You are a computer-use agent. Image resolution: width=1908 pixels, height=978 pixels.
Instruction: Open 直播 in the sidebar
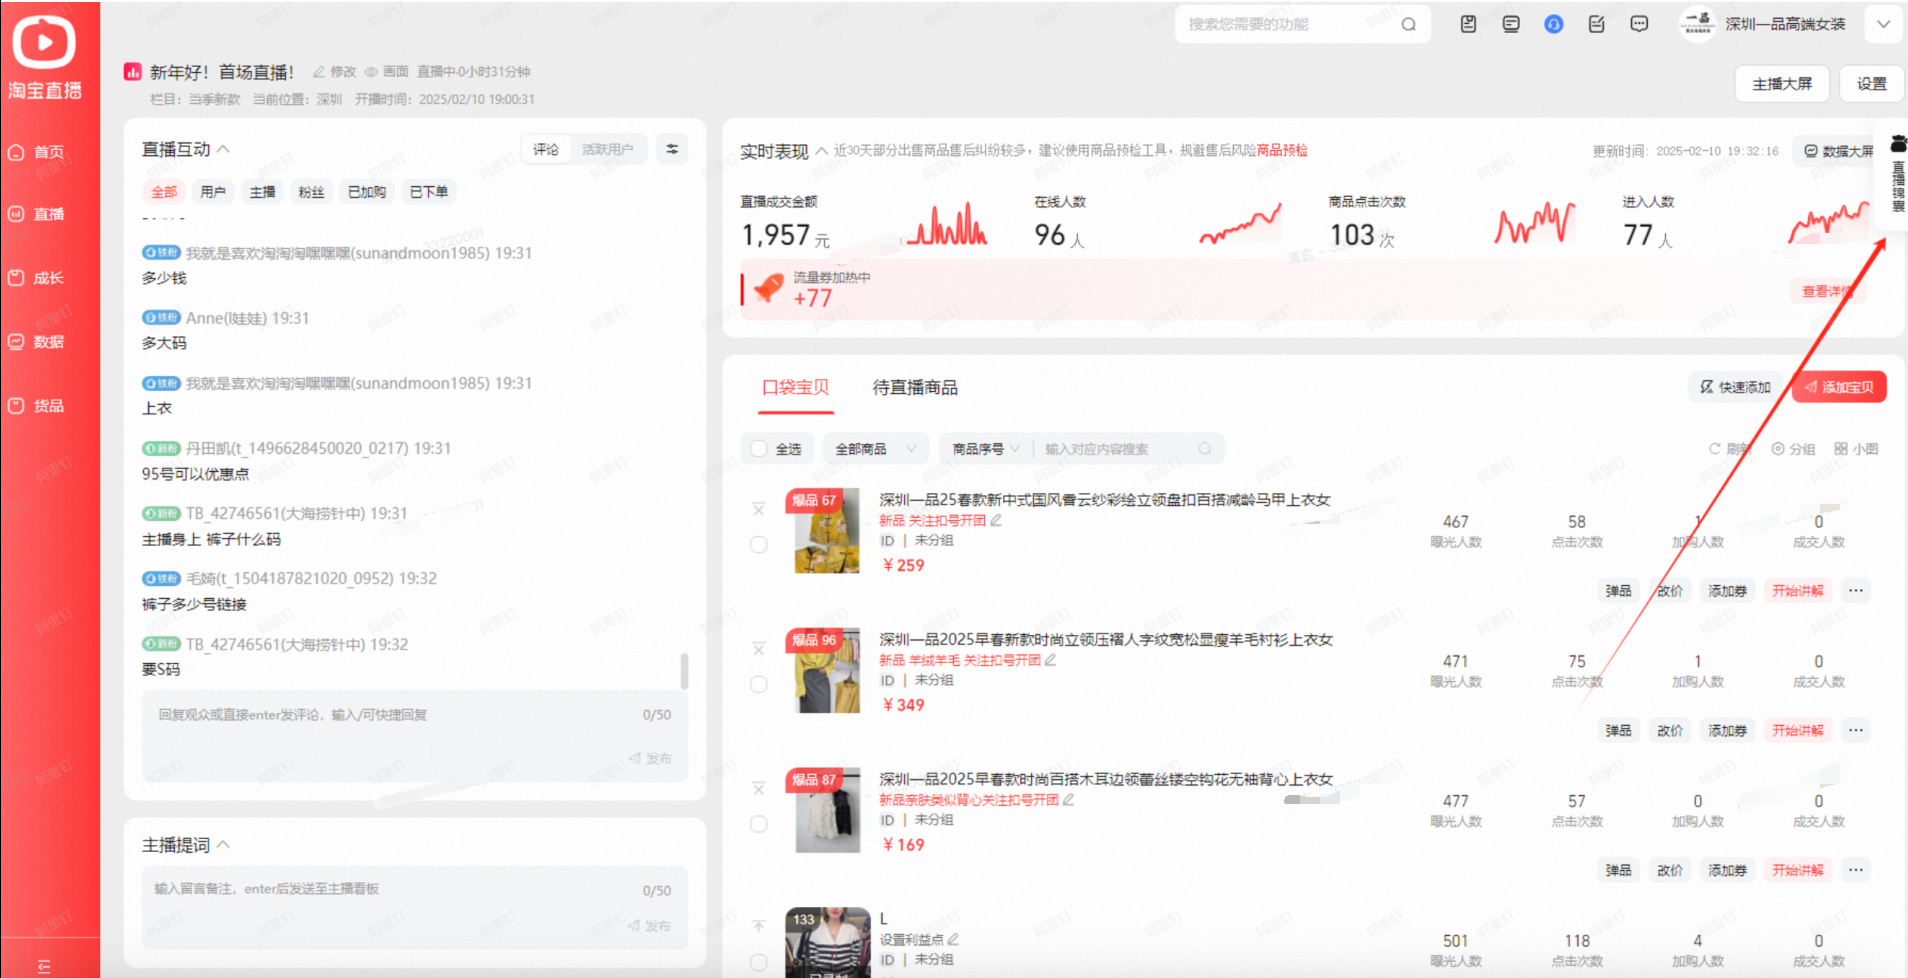[x=37, y=214]
